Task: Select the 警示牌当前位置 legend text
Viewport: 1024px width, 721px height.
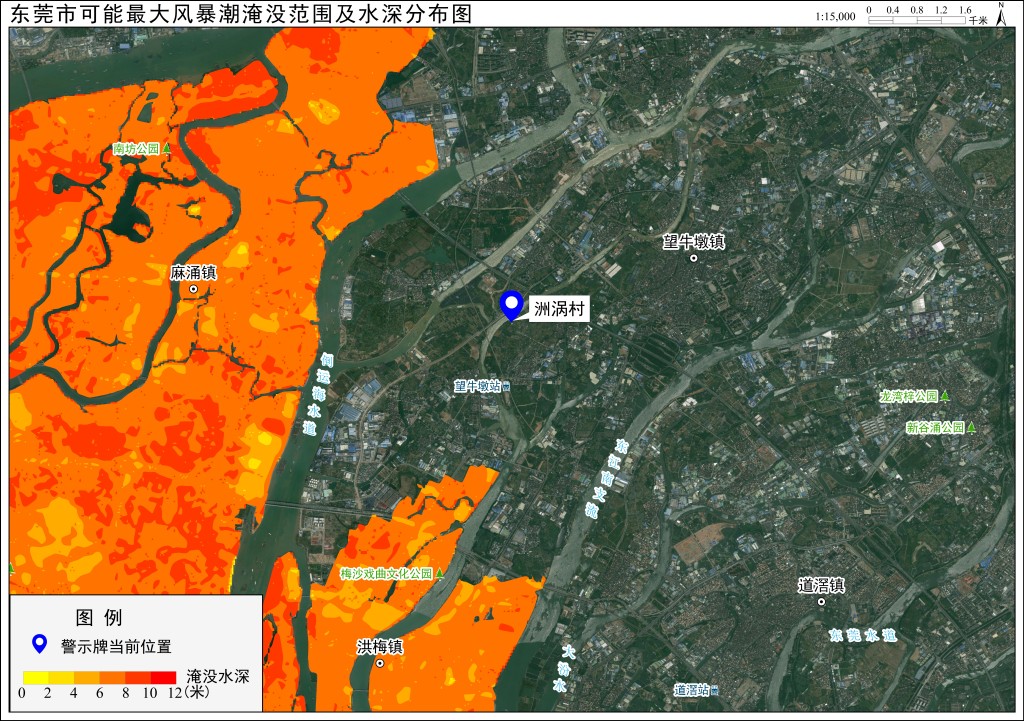Action: [116, 647]
